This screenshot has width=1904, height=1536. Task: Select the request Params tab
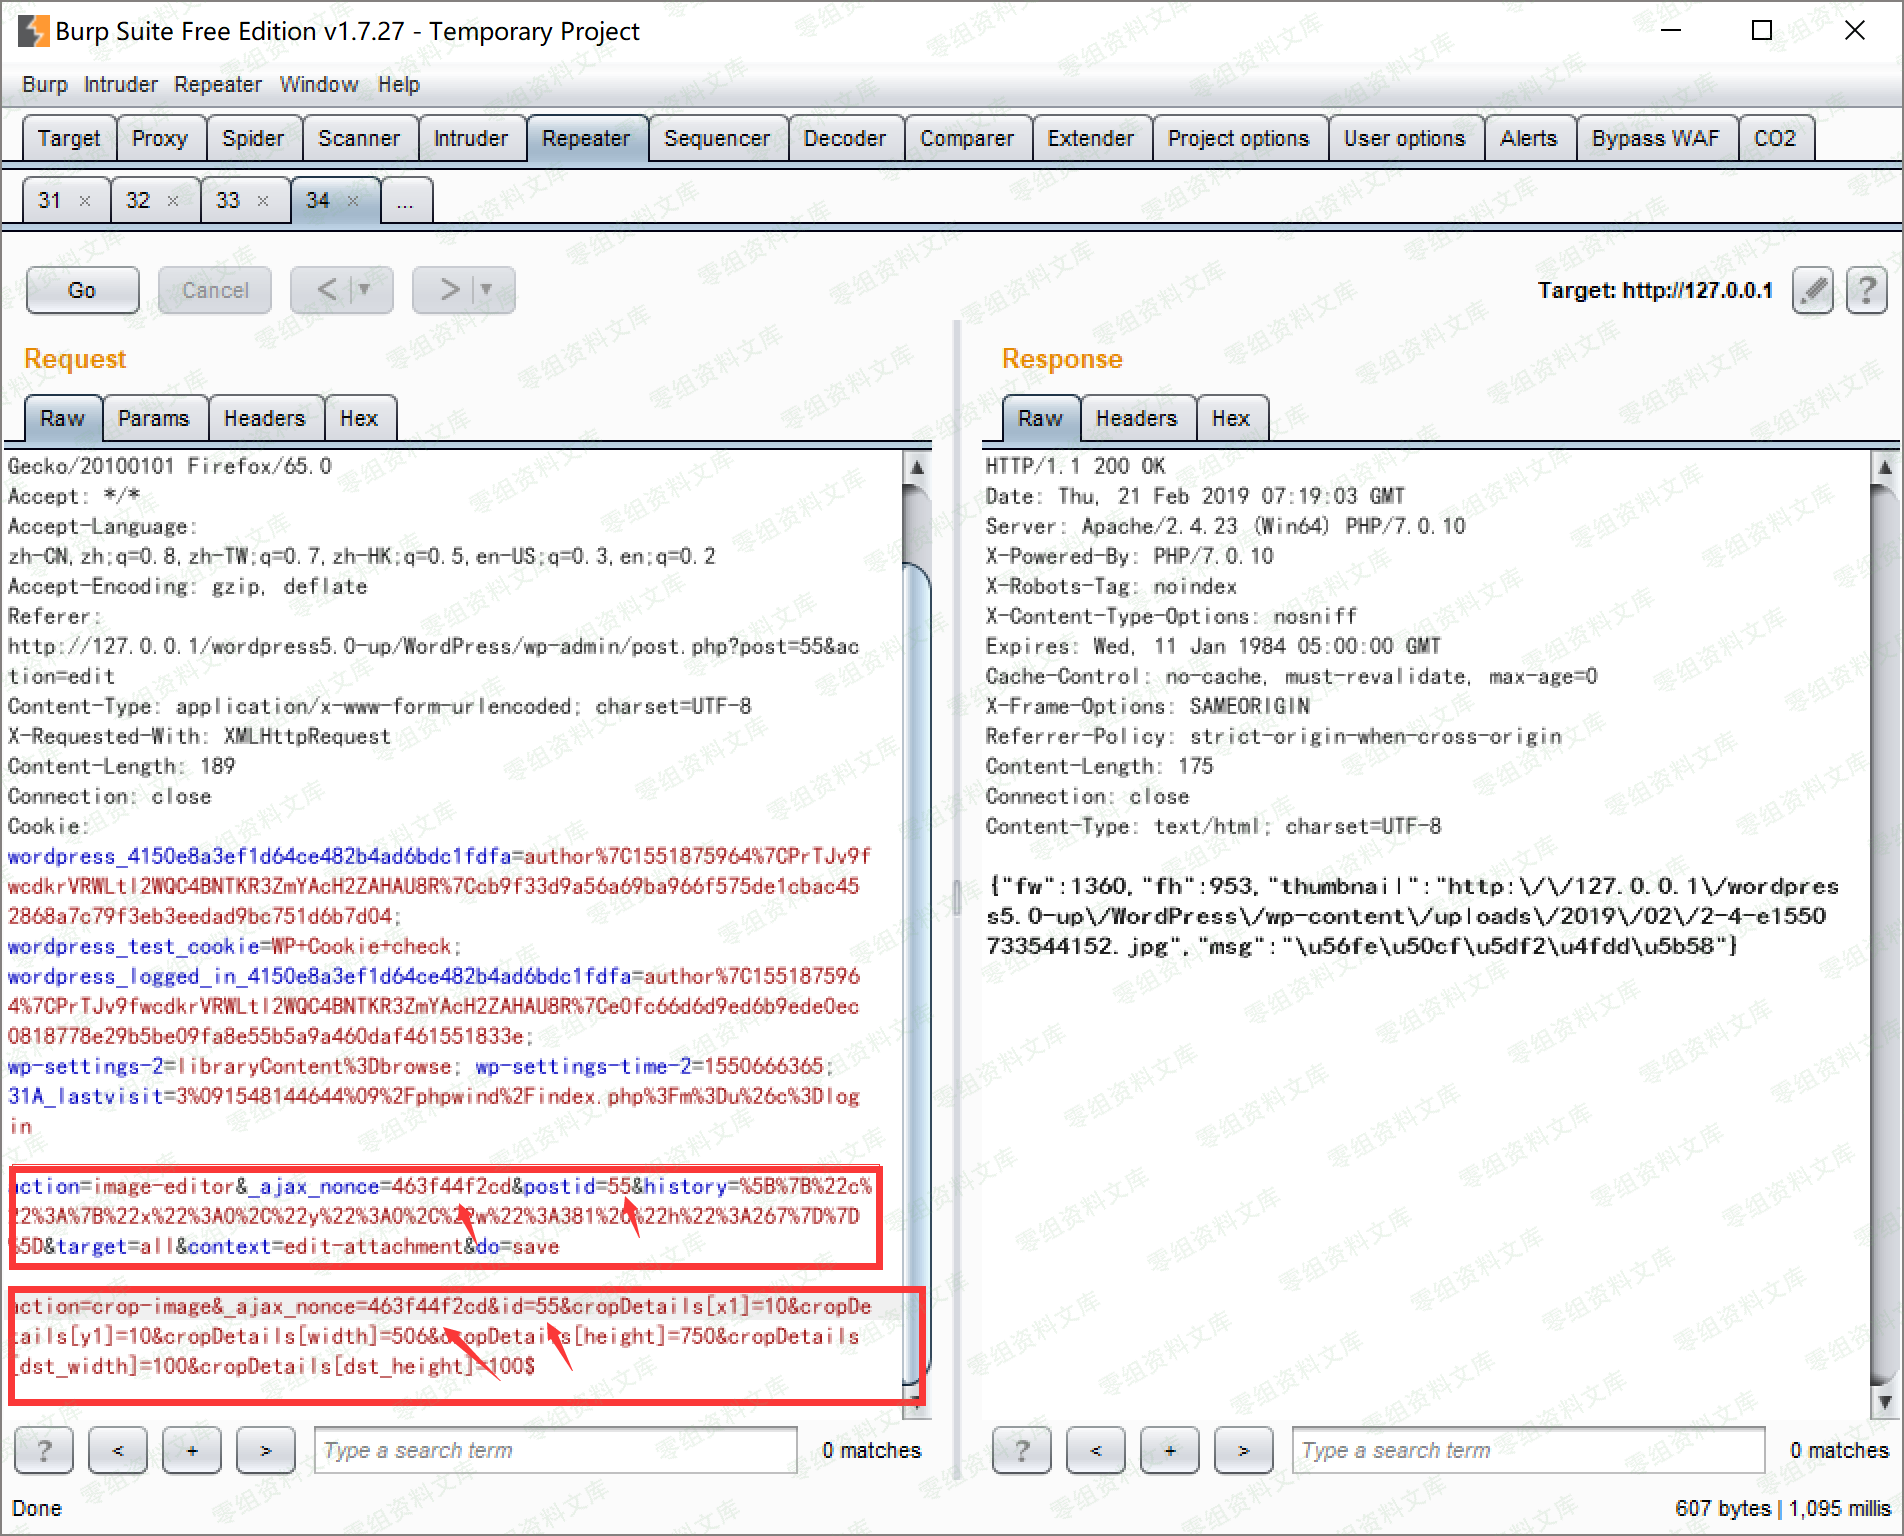[x=153, y=418]
